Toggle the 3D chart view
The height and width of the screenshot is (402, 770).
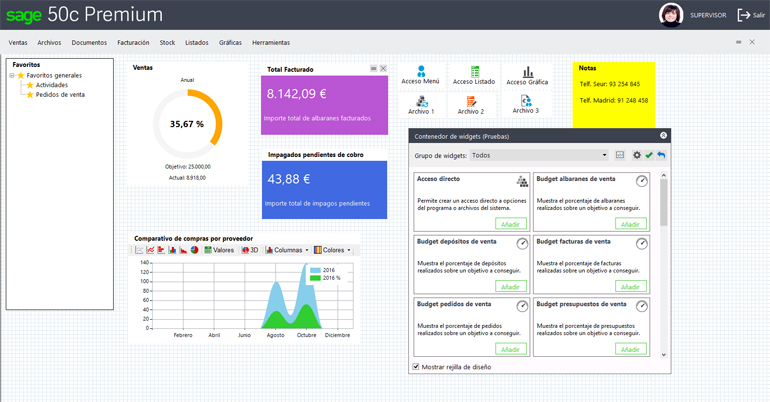pos(249,250)
